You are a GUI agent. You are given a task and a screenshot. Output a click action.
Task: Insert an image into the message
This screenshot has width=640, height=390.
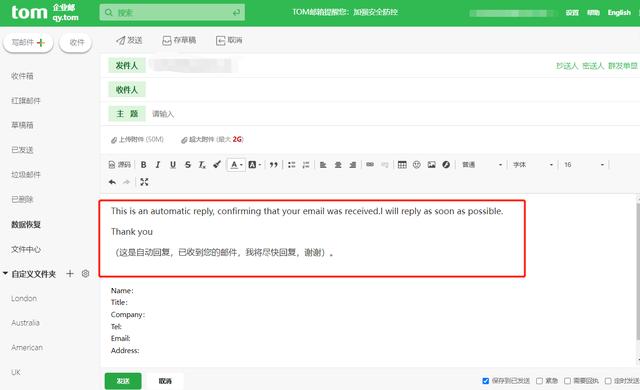coord(431,164)
